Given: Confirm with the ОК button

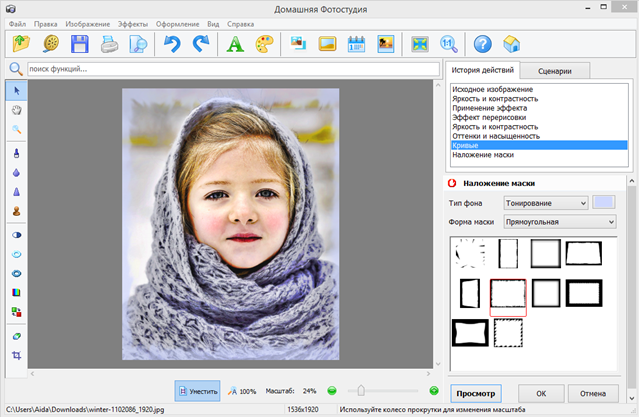Looking at the screenshot, I should coord(541,393).
